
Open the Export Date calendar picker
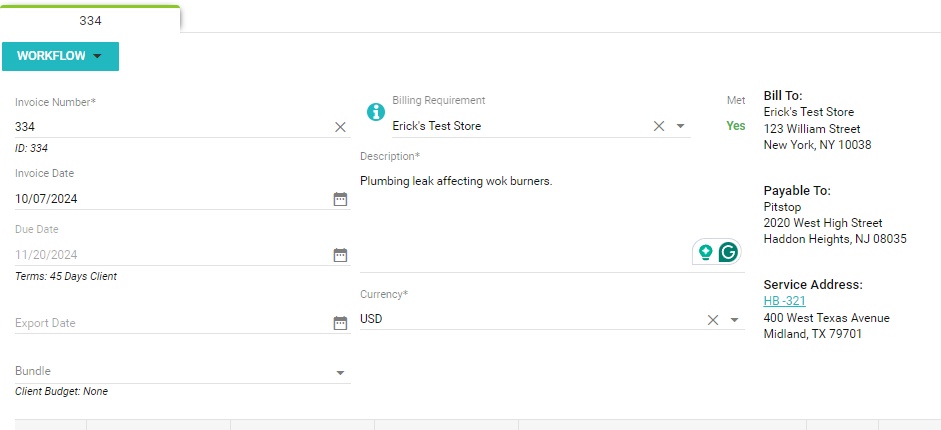click(340, 323)
